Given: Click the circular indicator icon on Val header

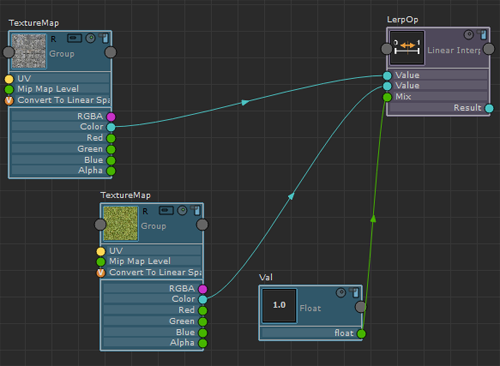Looking at the screenshot, I should (341, 293).
